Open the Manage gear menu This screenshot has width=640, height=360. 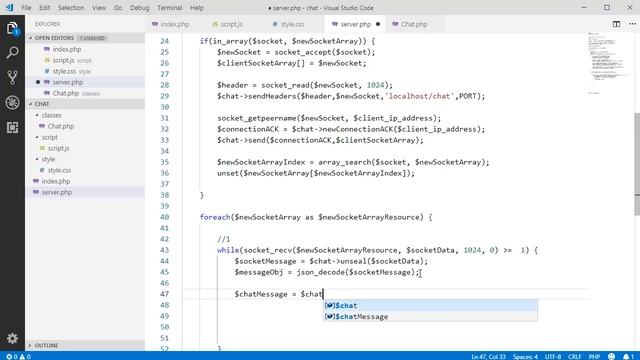(x=12, y=338)
